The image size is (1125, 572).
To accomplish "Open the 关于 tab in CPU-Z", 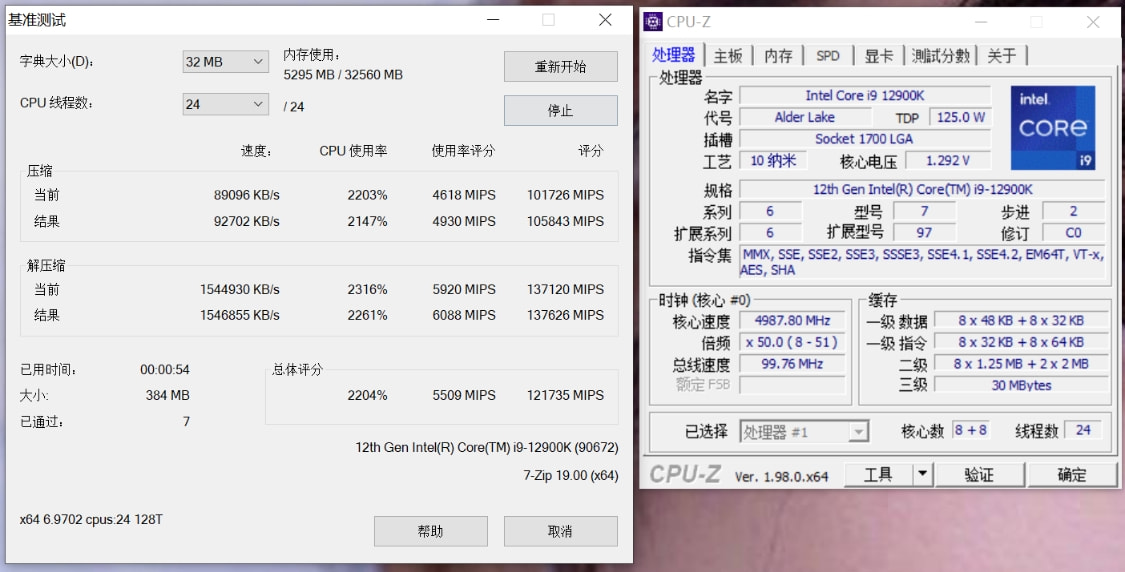I will (x=1002, y=55).
